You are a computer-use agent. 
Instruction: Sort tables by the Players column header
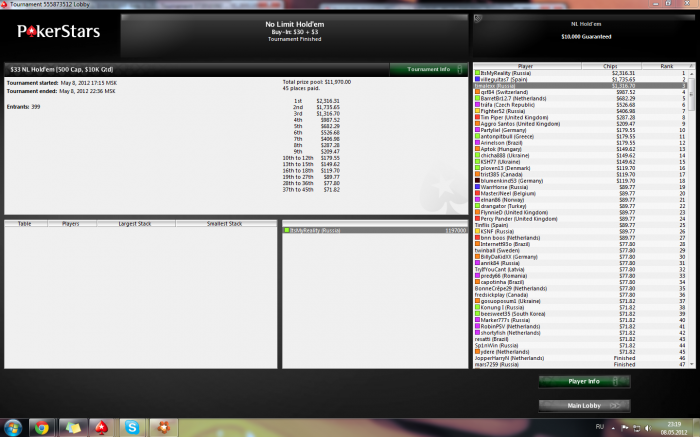click(x=71, y=223)
